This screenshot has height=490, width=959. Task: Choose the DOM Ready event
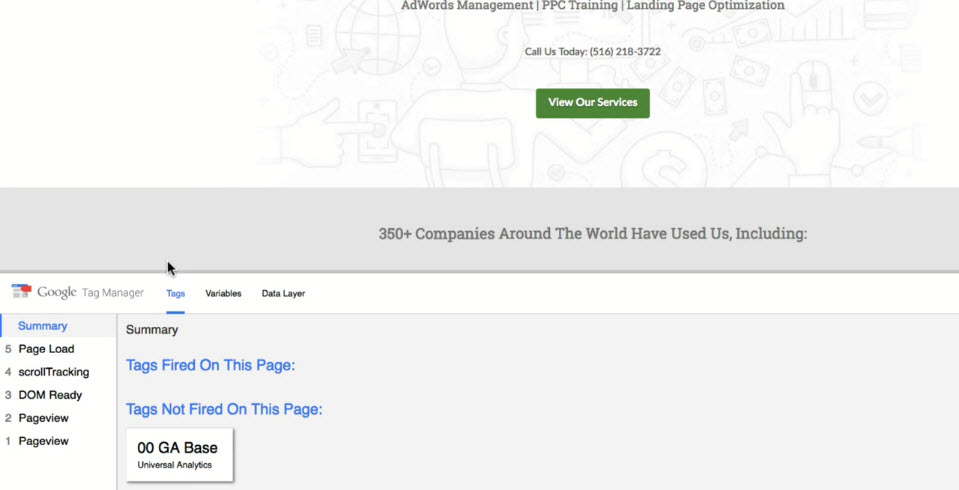[50, 395]
